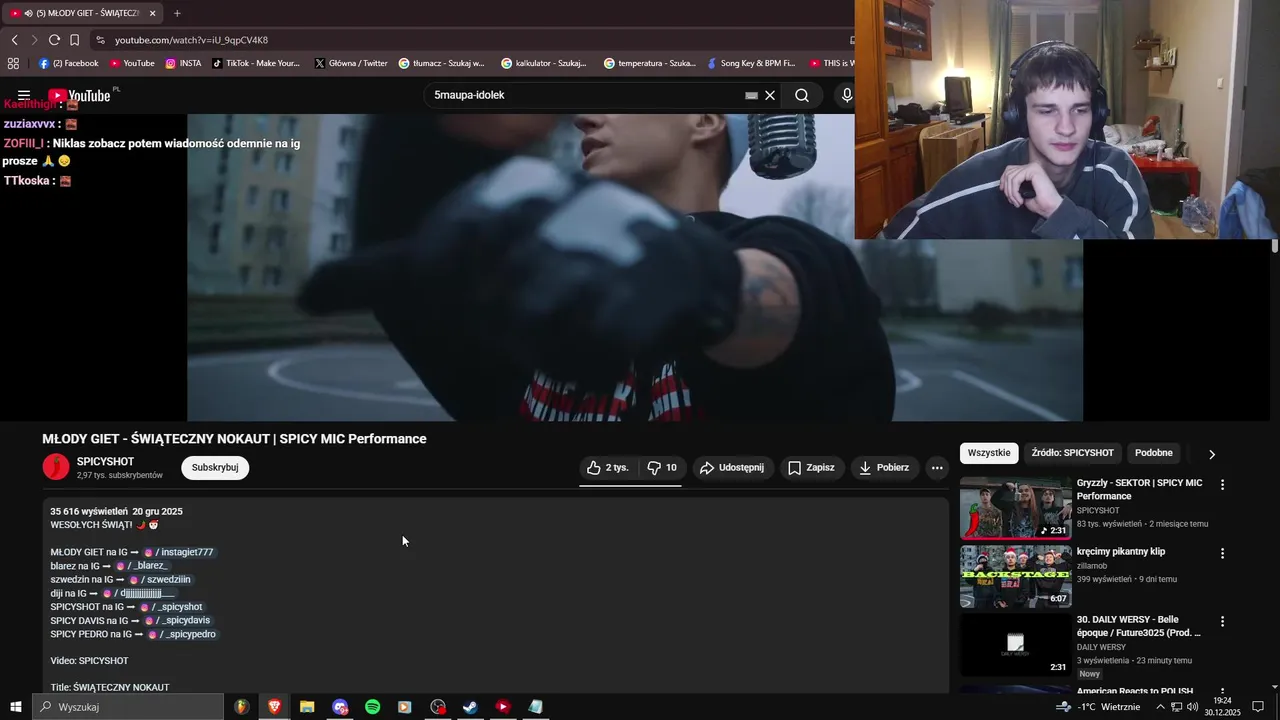1280x720 pixels.
Task: Open OBS Studio from taskbar
Action: click(438, 707)
